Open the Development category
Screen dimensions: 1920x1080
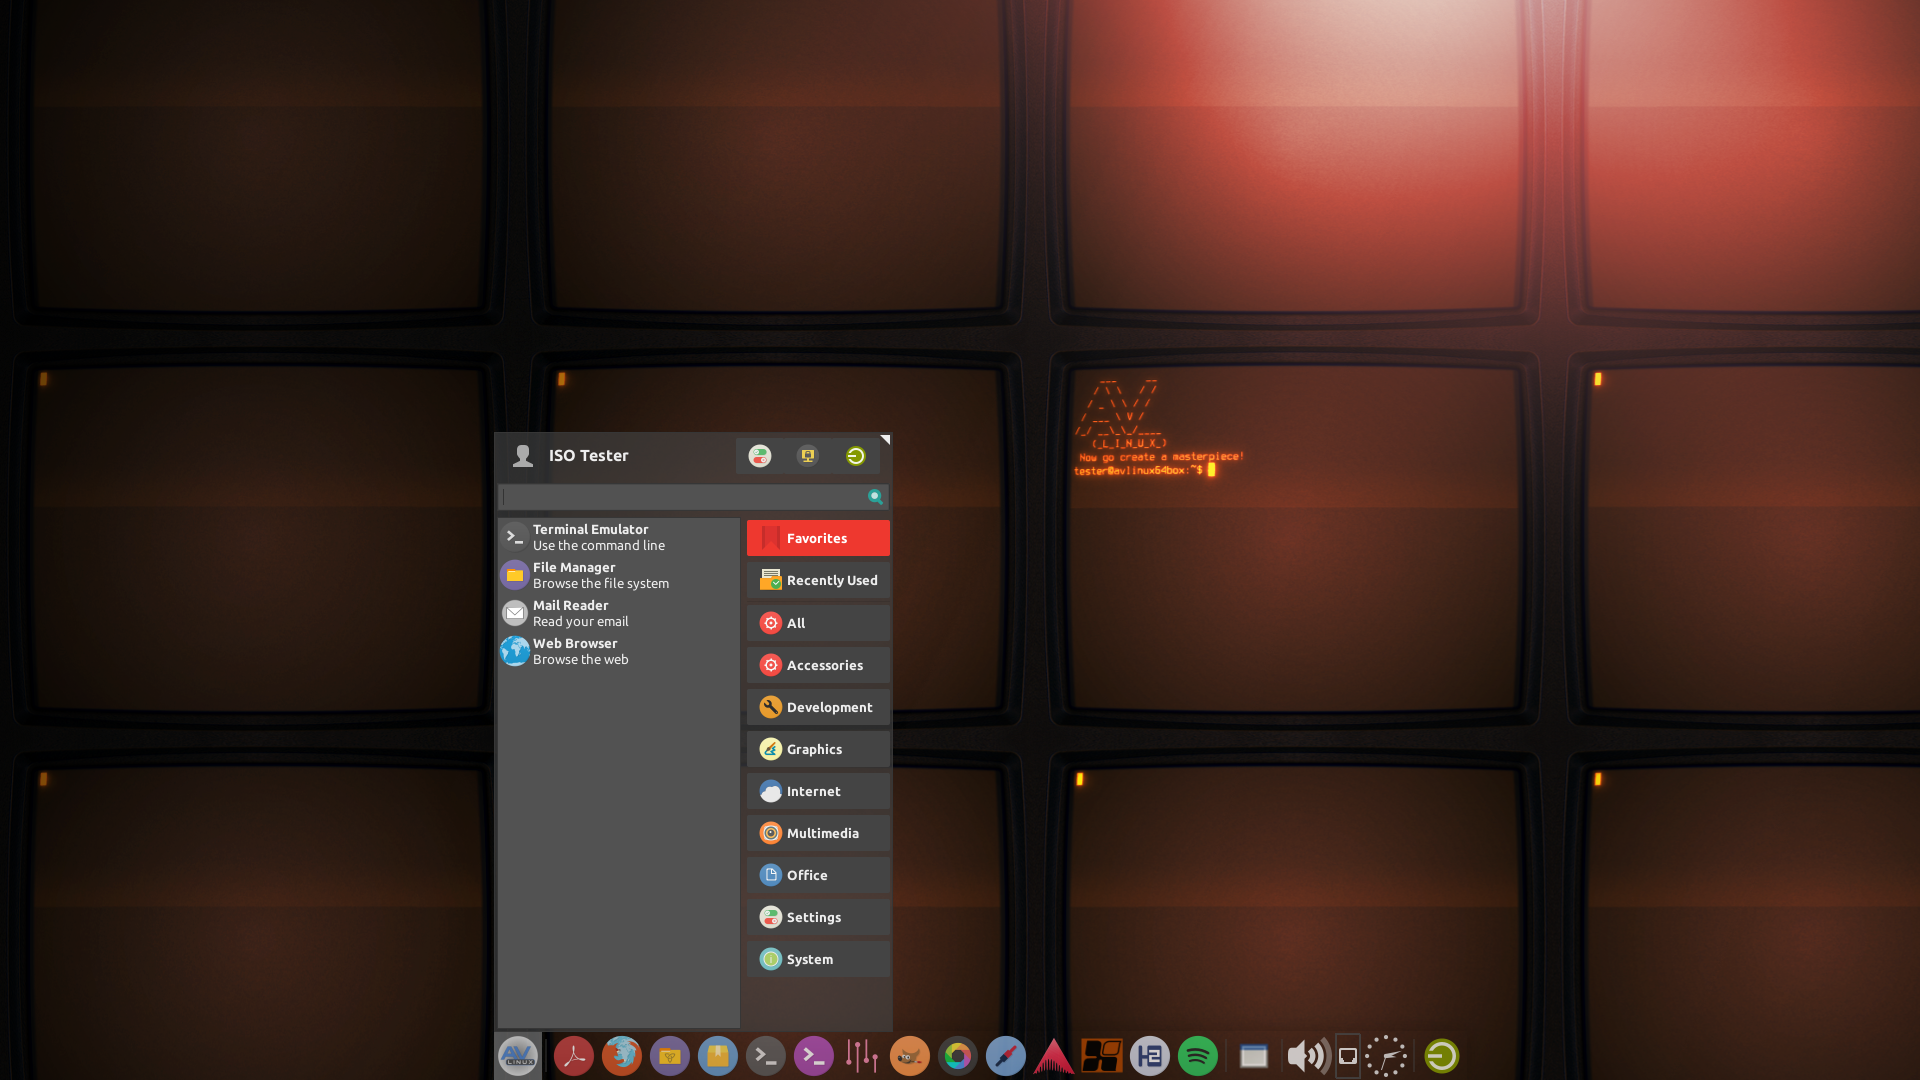(x=818, y=707)
